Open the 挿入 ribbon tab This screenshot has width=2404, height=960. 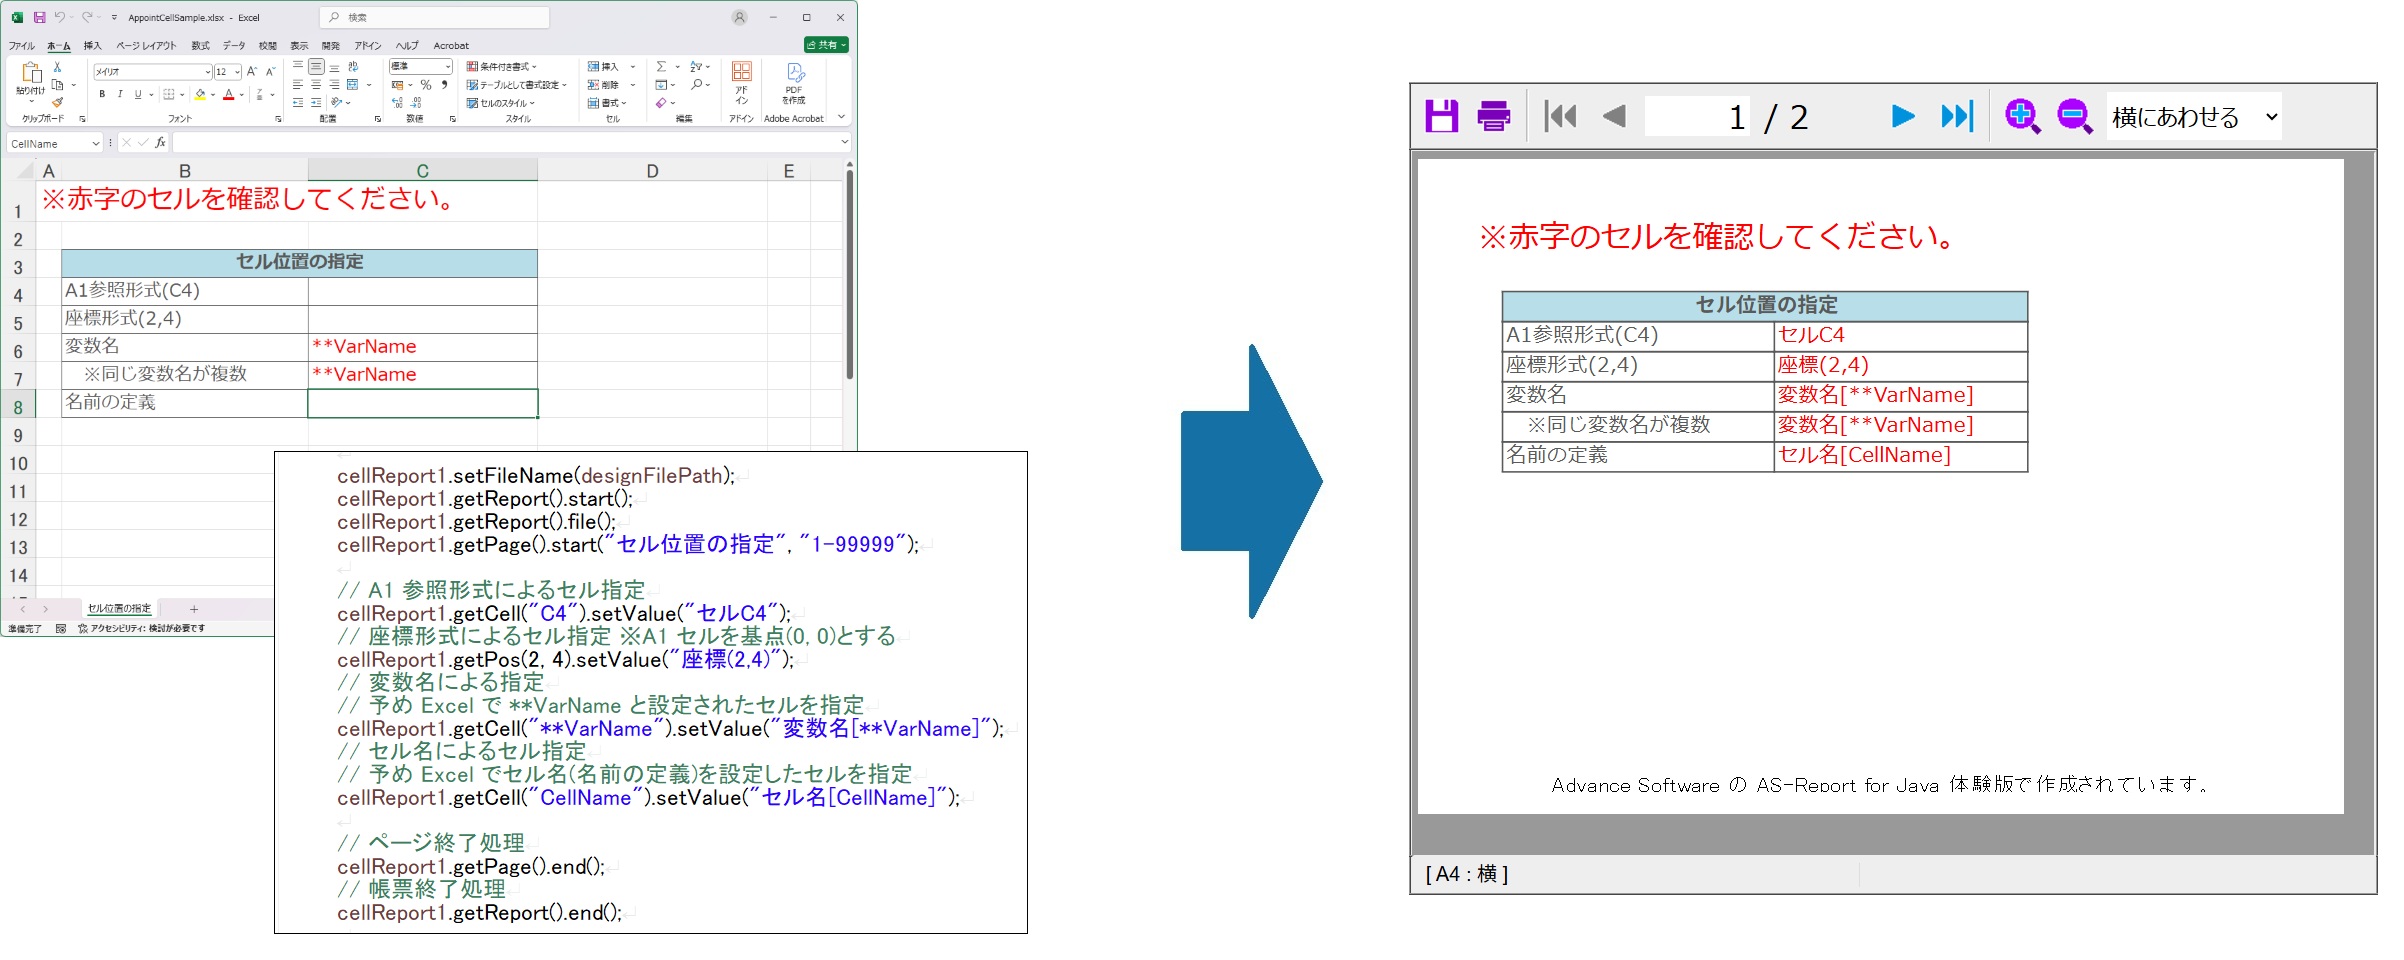pyautogui.click(x=92, y=46)
